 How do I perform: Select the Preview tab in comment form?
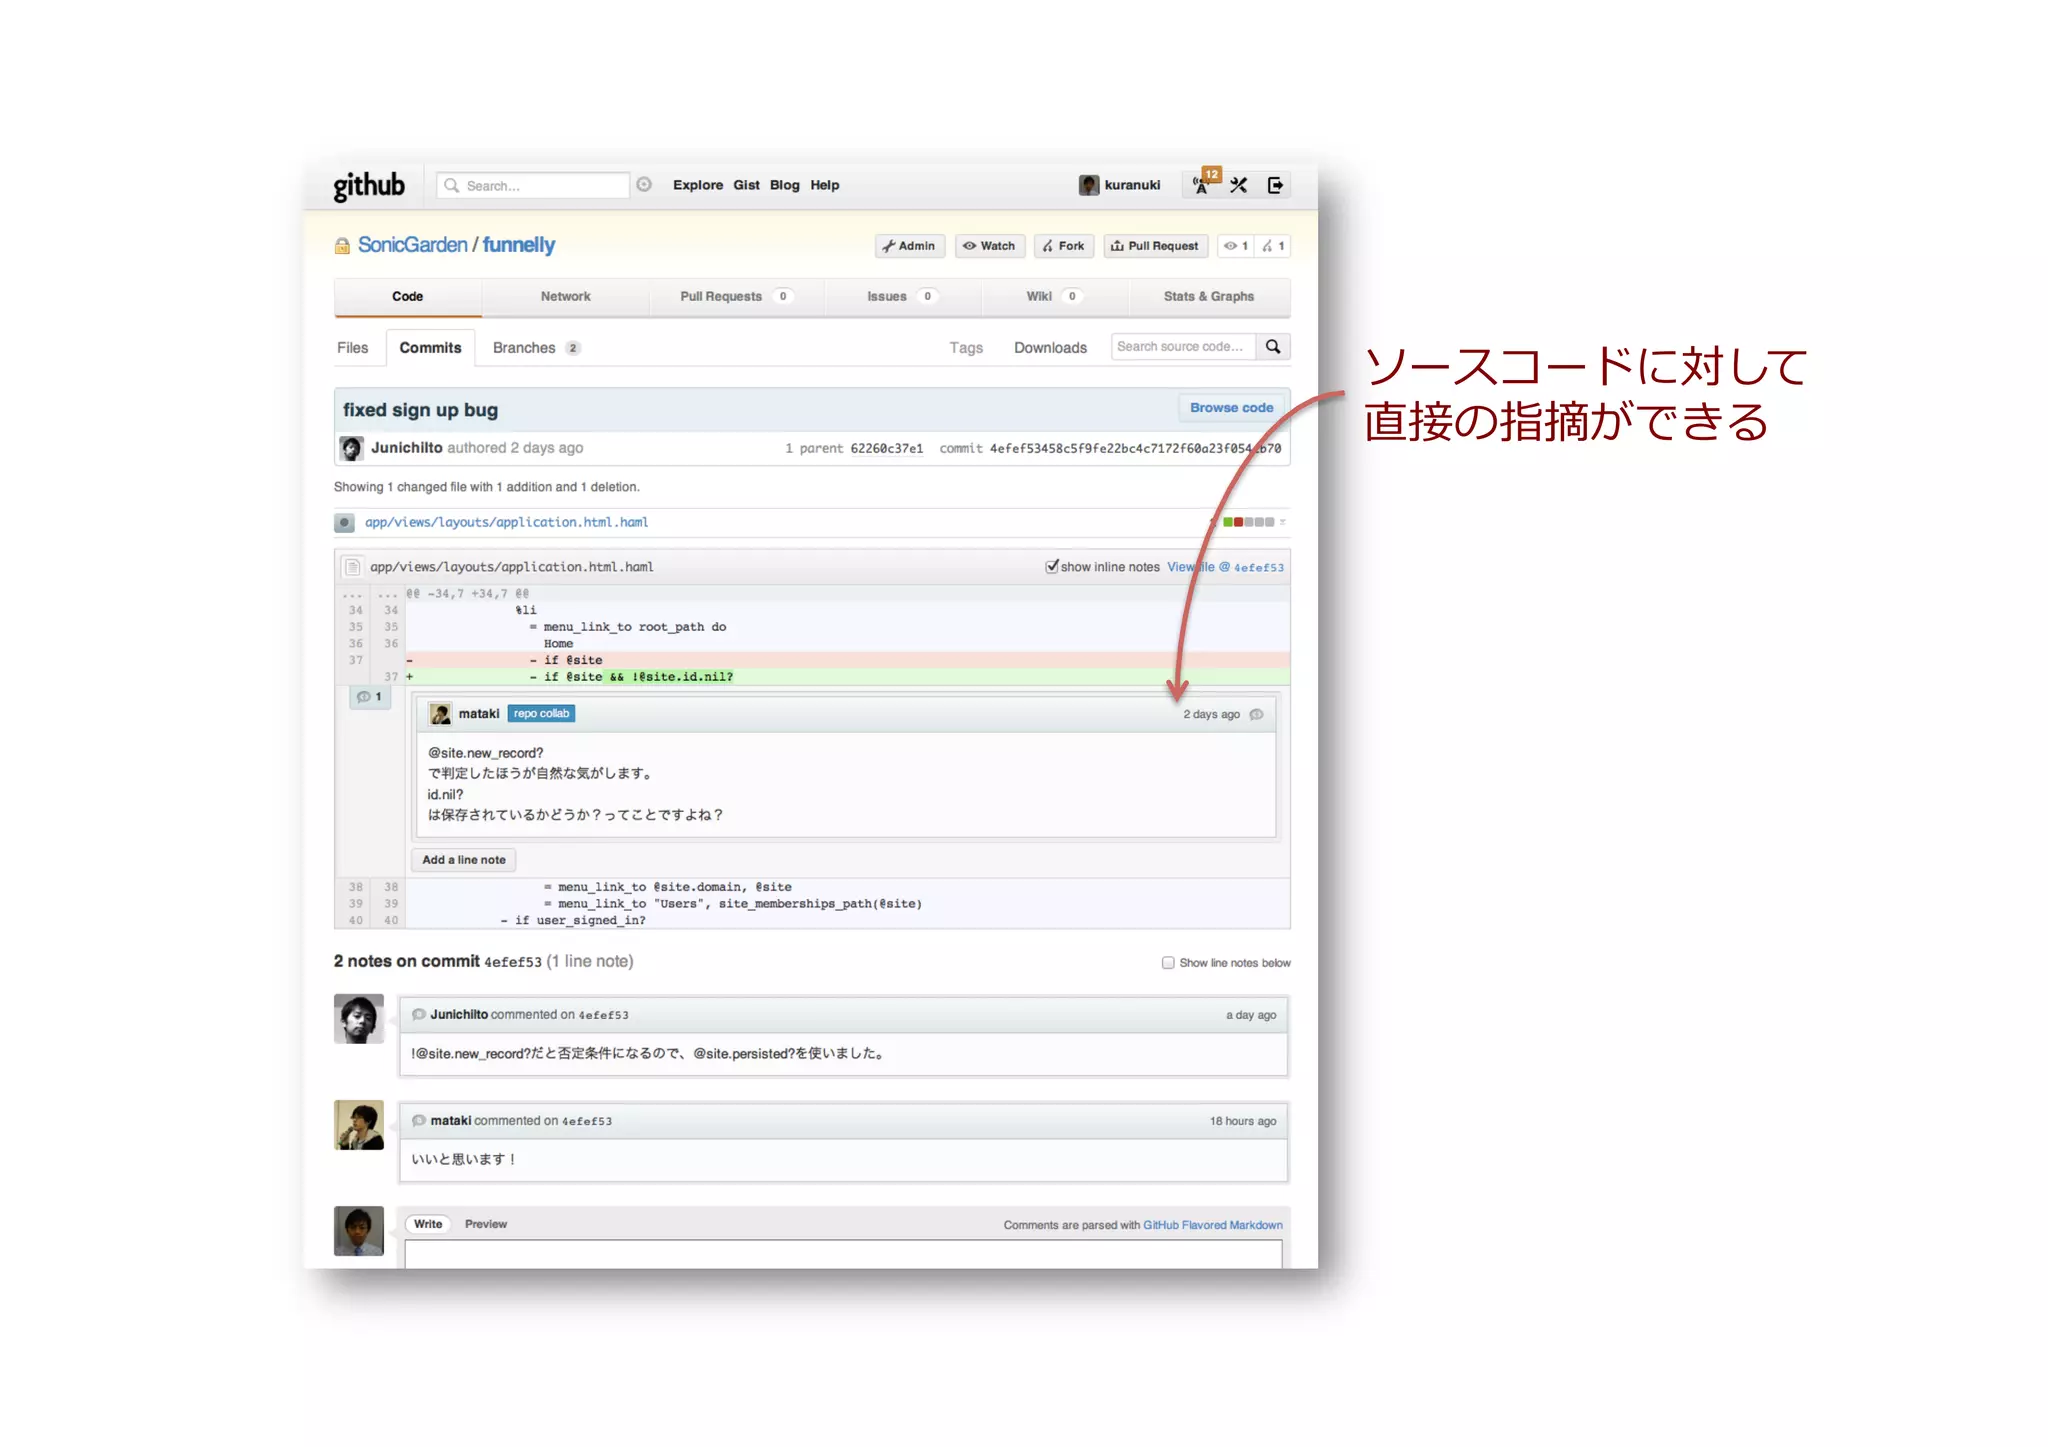click(486, 1224)
